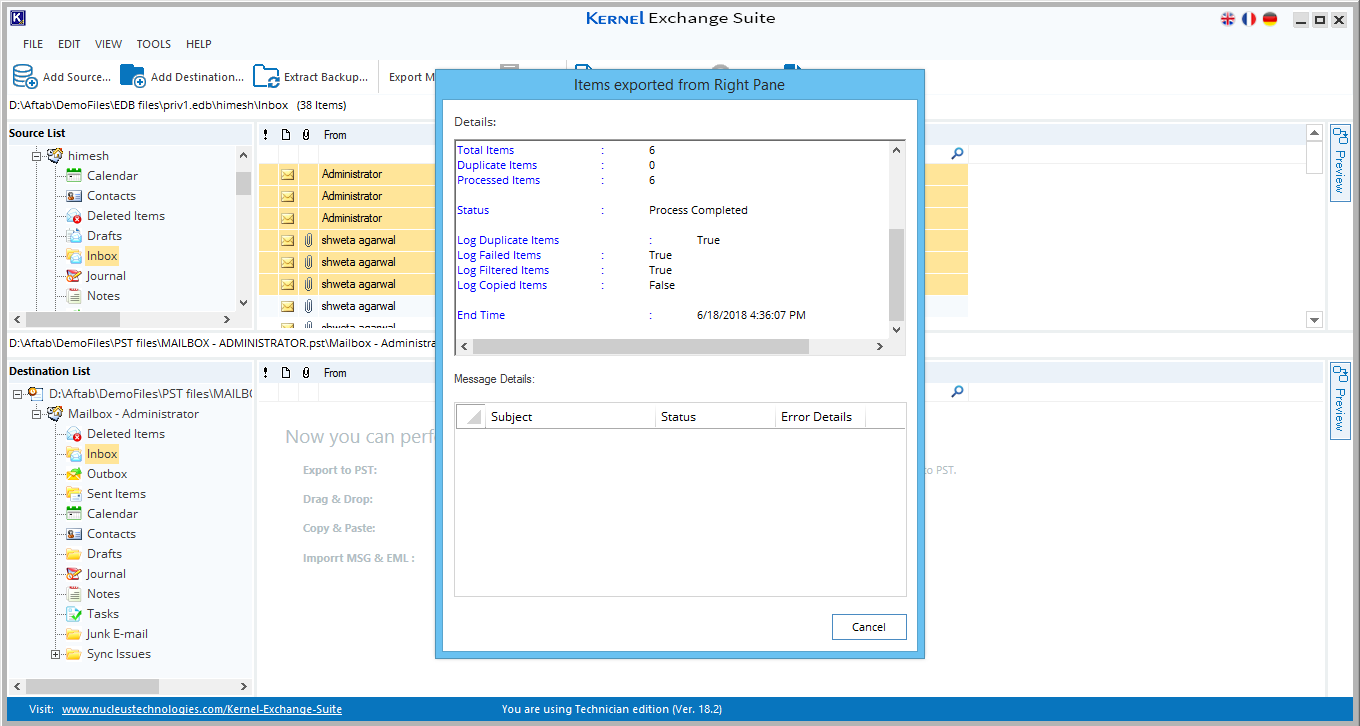Click the select-all corner of Message Details grid
Screen dimensions: 1360x726
470,417
